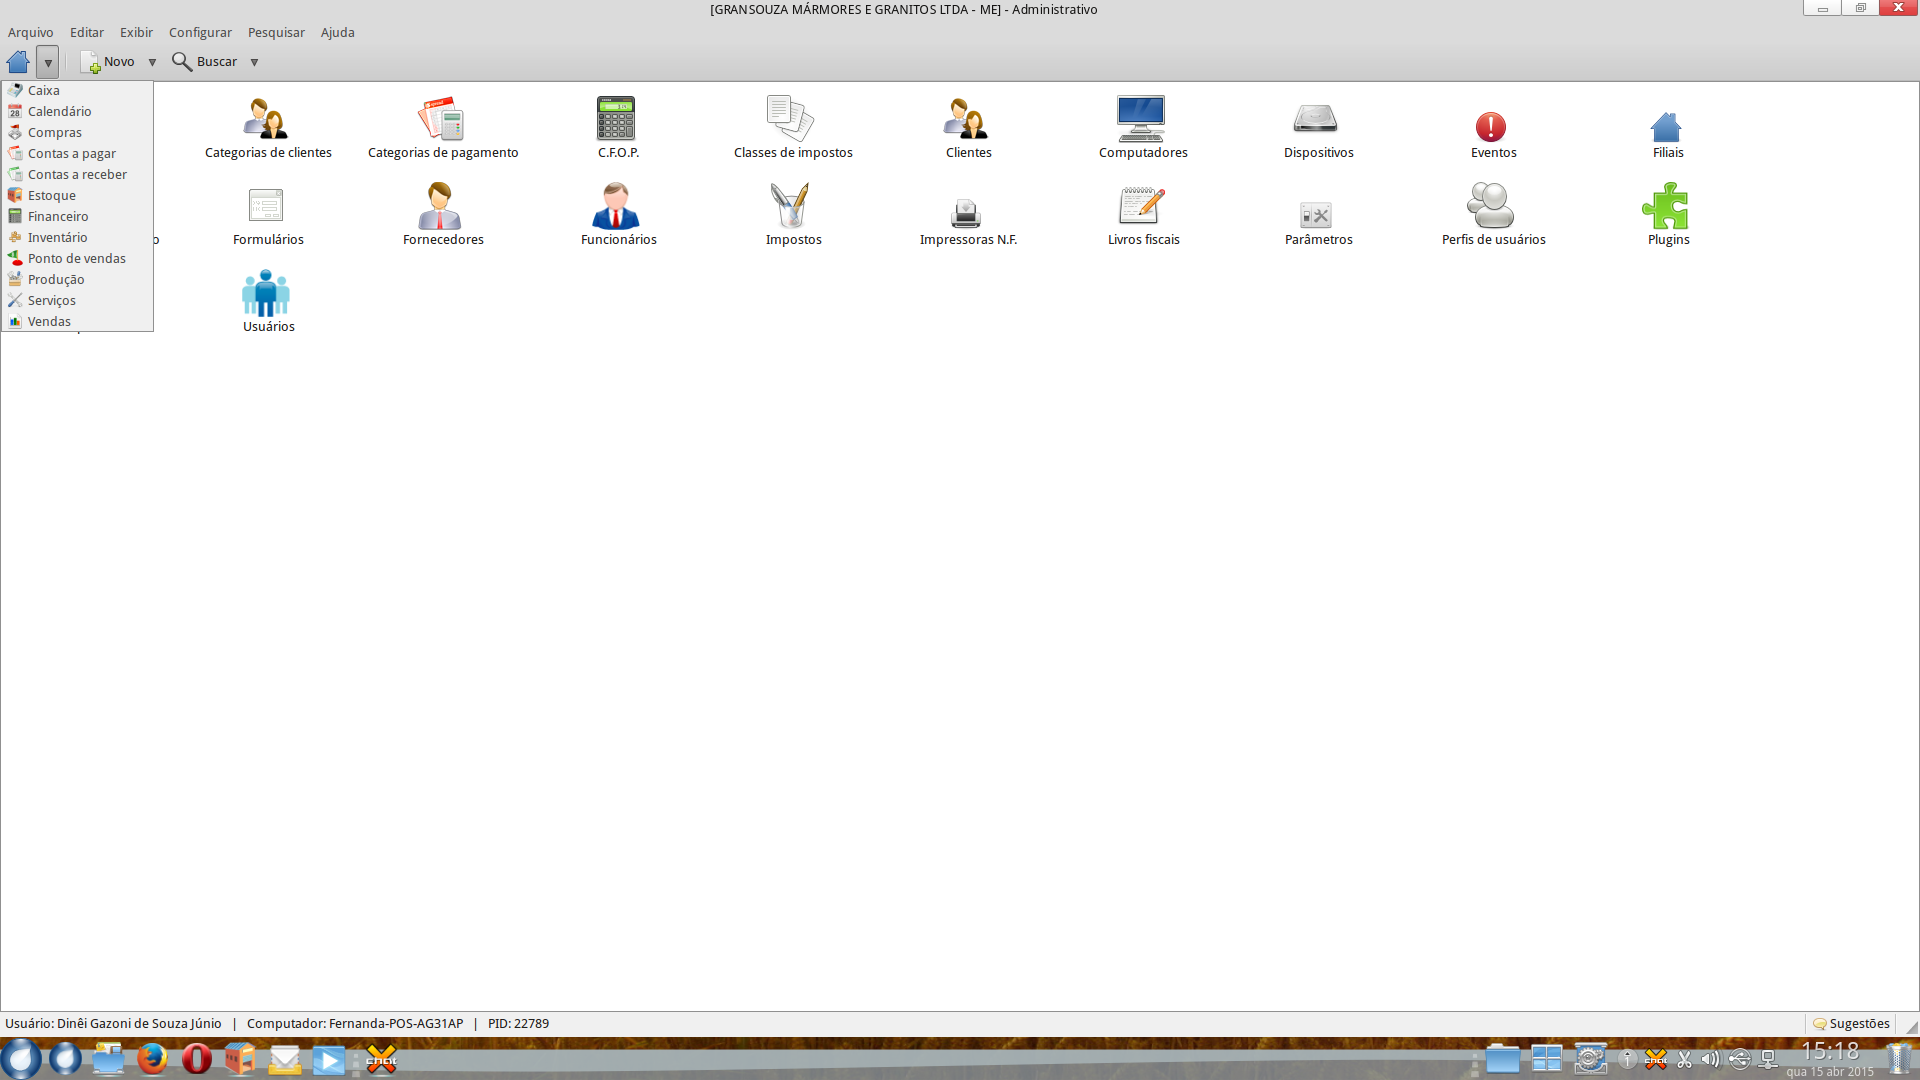Open Formulários

pos(267,215)
